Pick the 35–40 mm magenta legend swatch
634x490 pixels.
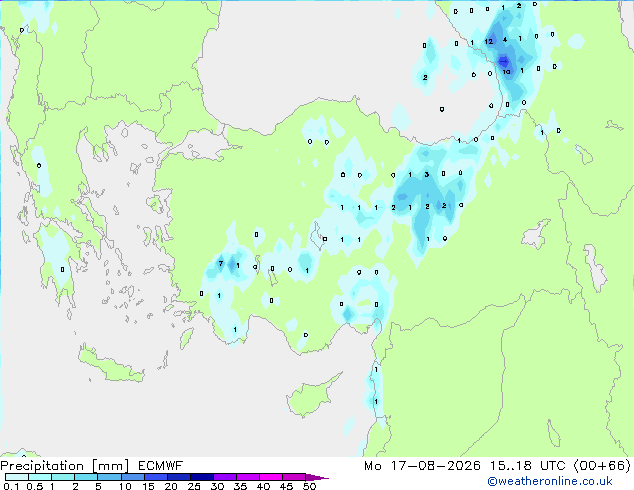tap(248, 477)
